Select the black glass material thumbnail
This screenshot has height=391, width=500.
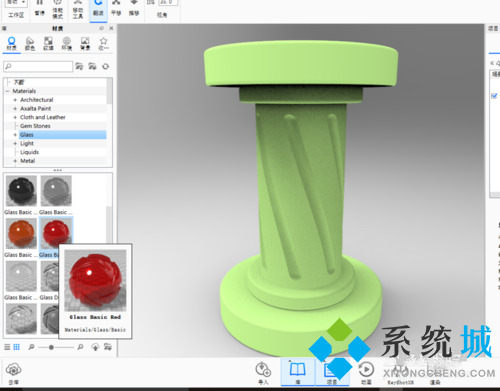click(21, 191)
